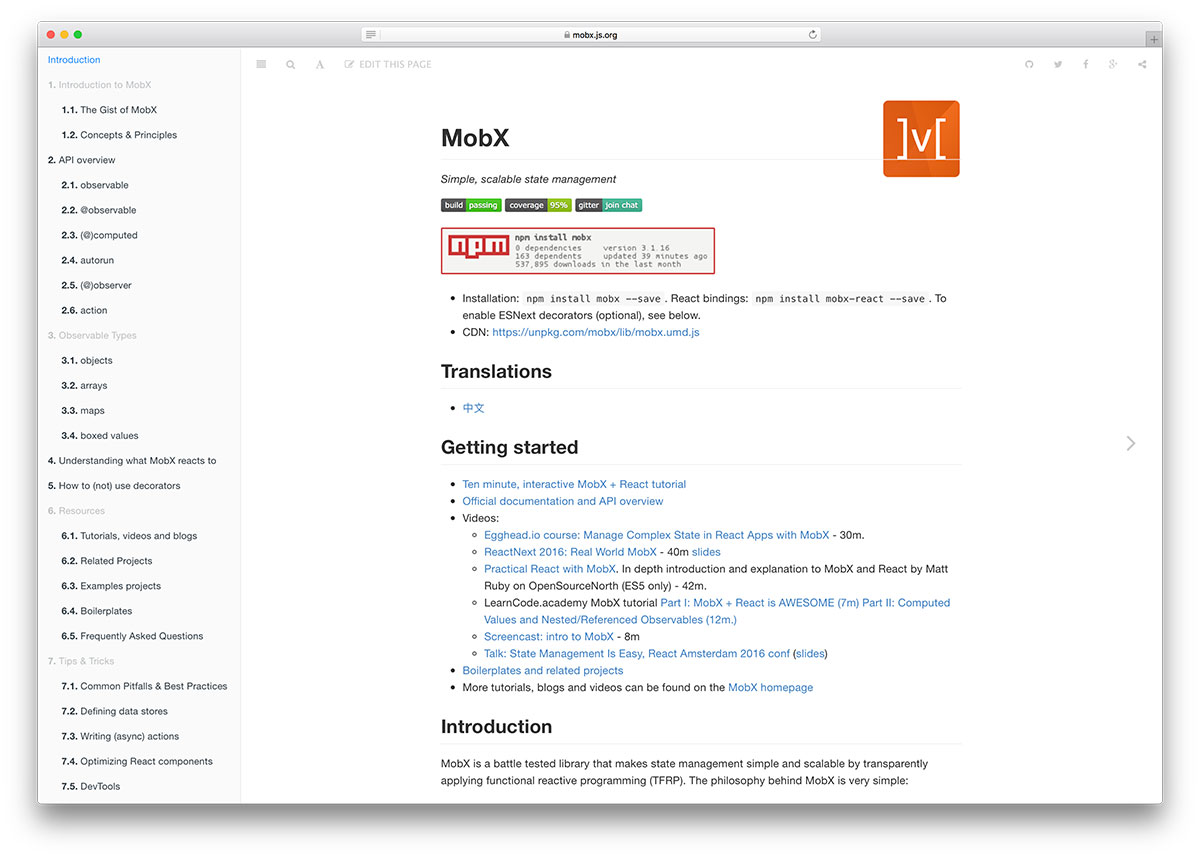The width and height of the screenshot is (1200, 858).
Task: Open arrays chapter
Action: click(84, 385)
